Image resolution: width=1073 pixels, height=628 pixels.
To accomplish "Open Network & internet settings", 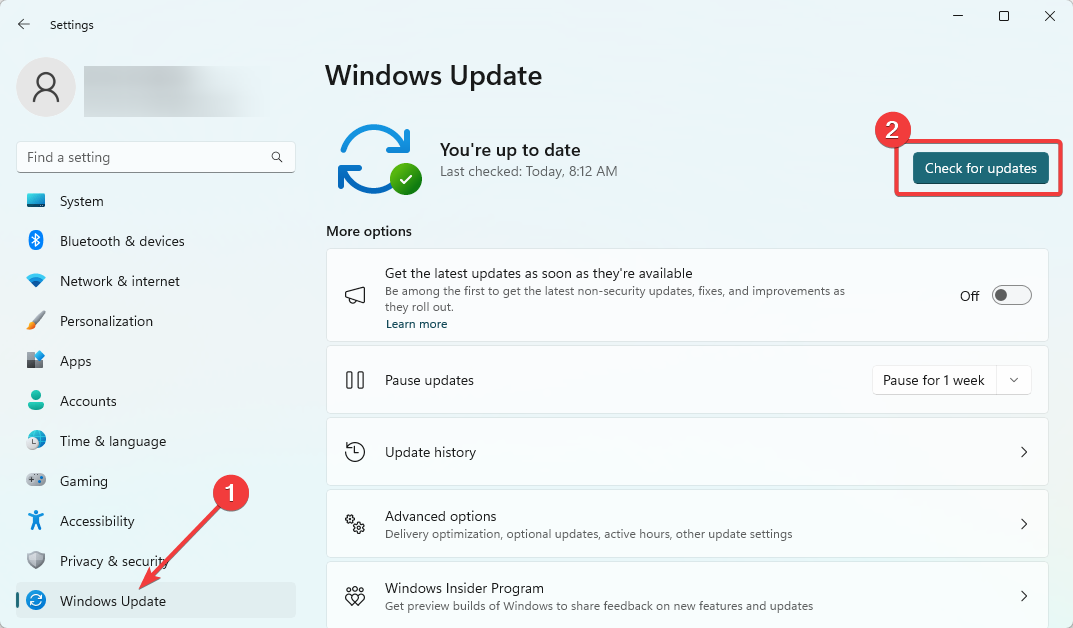I will click(156, 281).
